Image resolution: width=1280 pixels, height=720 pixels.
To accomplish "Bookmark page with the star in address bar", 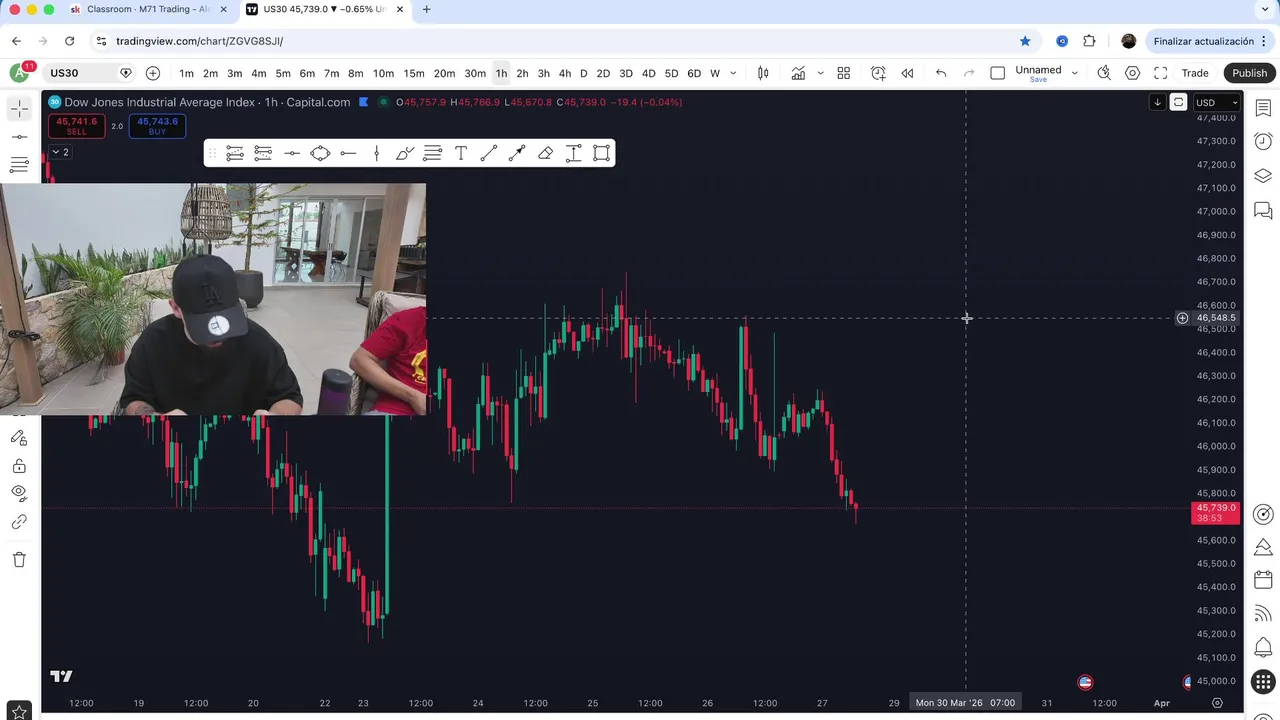I will tap(1025, 41).
